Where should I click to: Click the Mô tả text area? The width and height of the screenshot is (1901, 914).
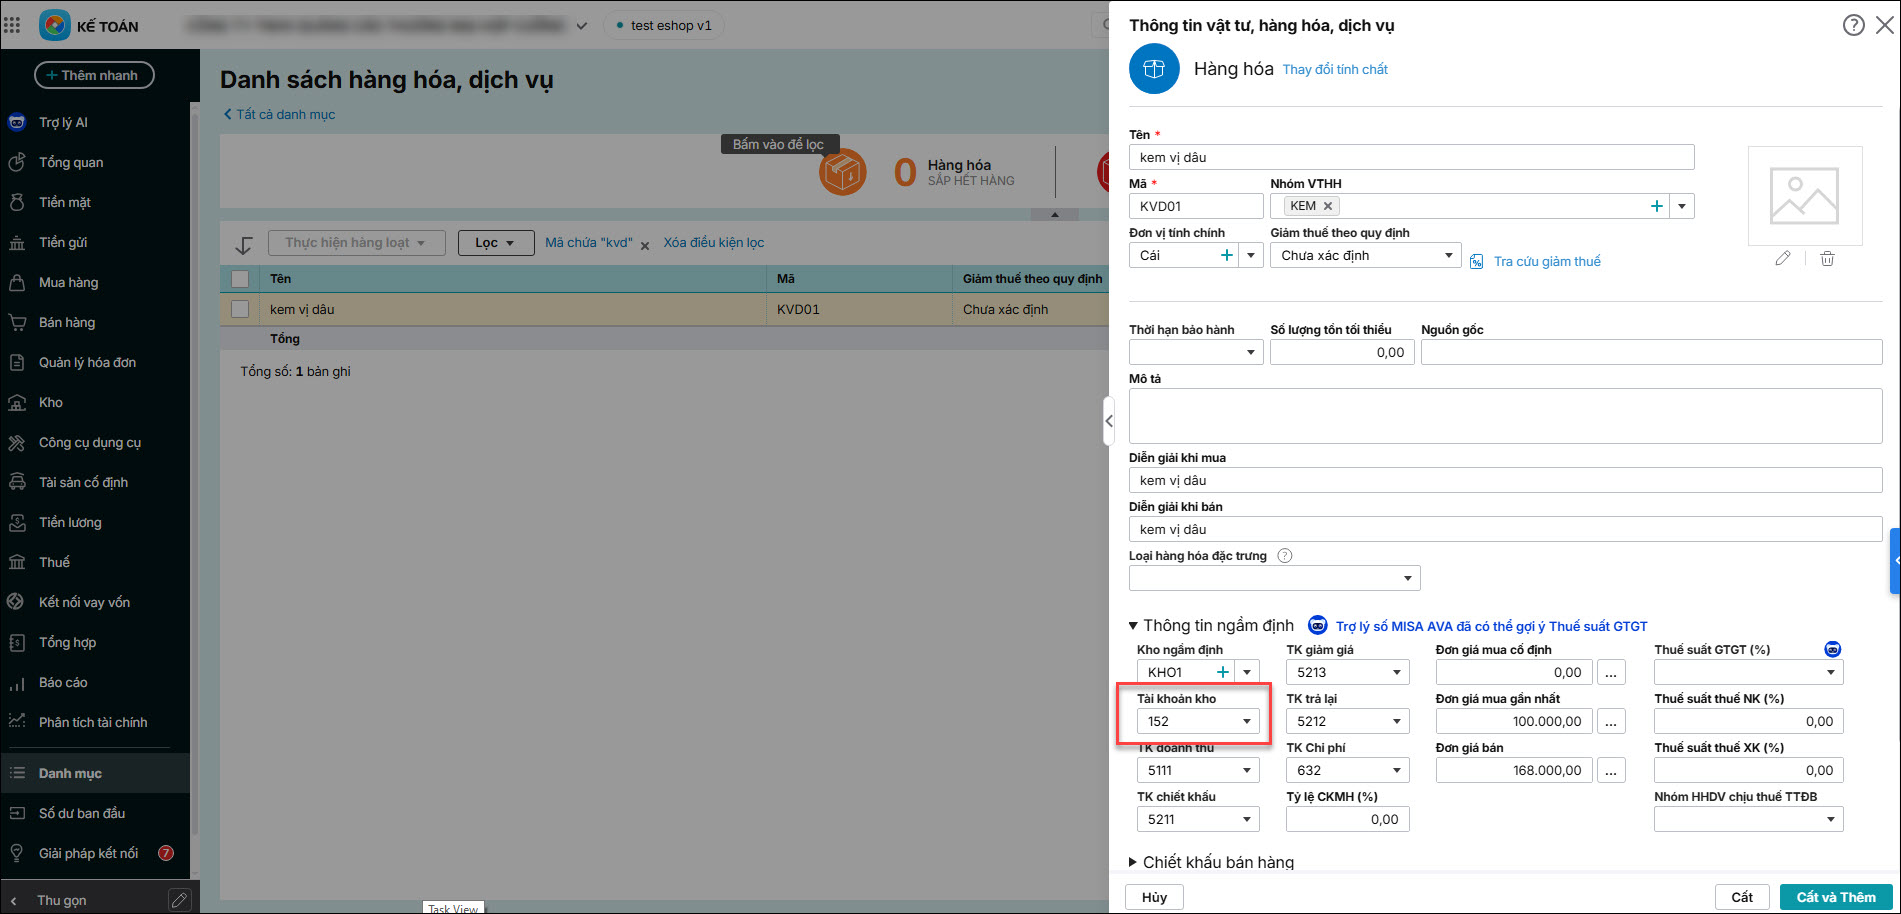[x=1505, y=416]
